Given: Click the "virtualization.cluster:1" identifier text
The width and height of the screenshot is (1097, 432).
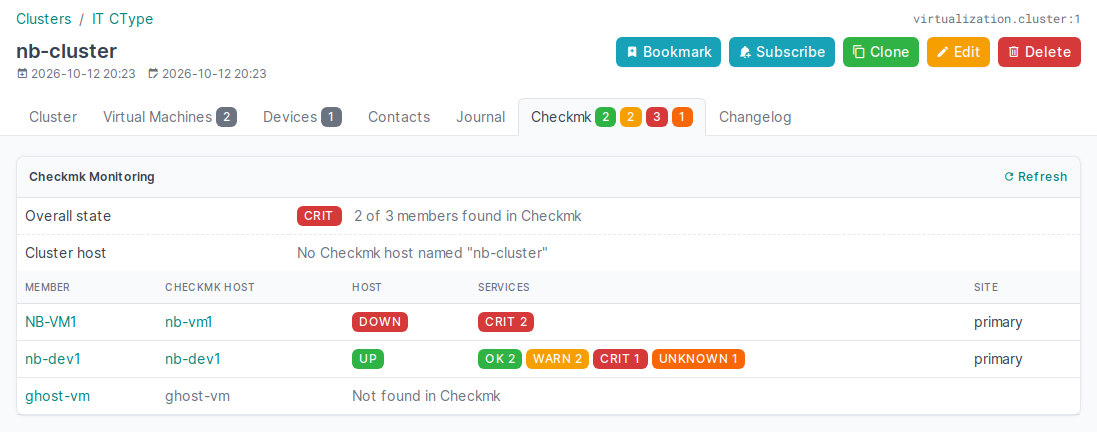Looking at the screenshot, I should (997, 20).
